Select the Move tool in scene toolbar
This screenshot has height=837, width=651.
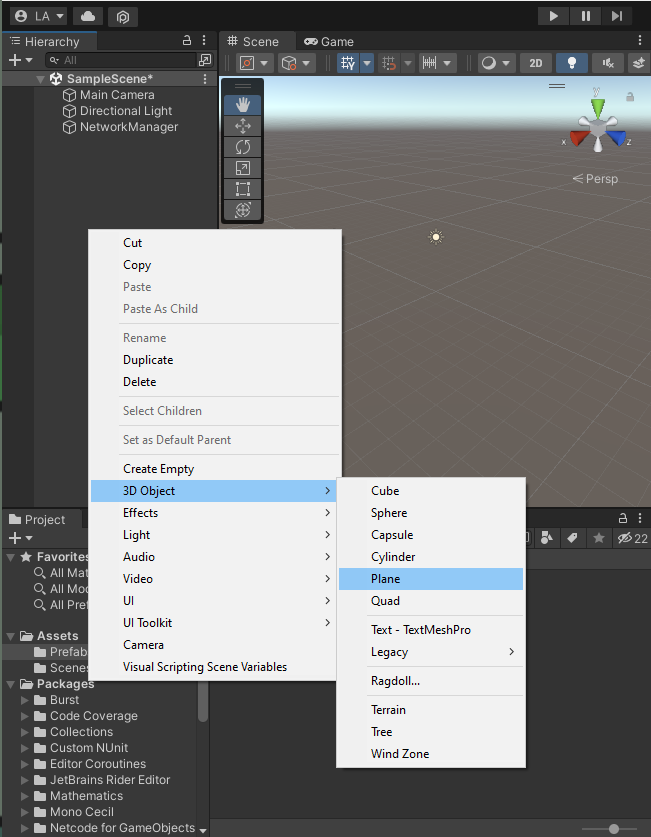[243, 126]
